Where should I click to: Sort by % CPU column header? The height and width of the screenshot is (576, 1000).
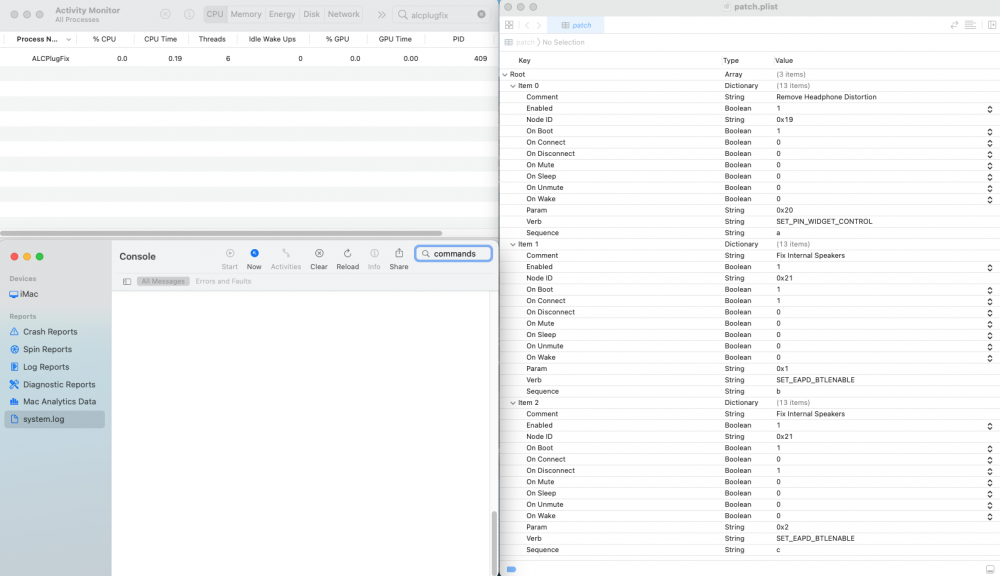105,39
